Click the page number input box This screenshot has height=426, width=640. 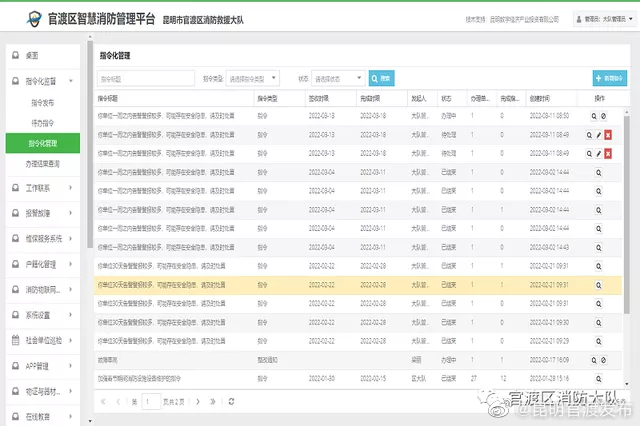pos(151,402)
